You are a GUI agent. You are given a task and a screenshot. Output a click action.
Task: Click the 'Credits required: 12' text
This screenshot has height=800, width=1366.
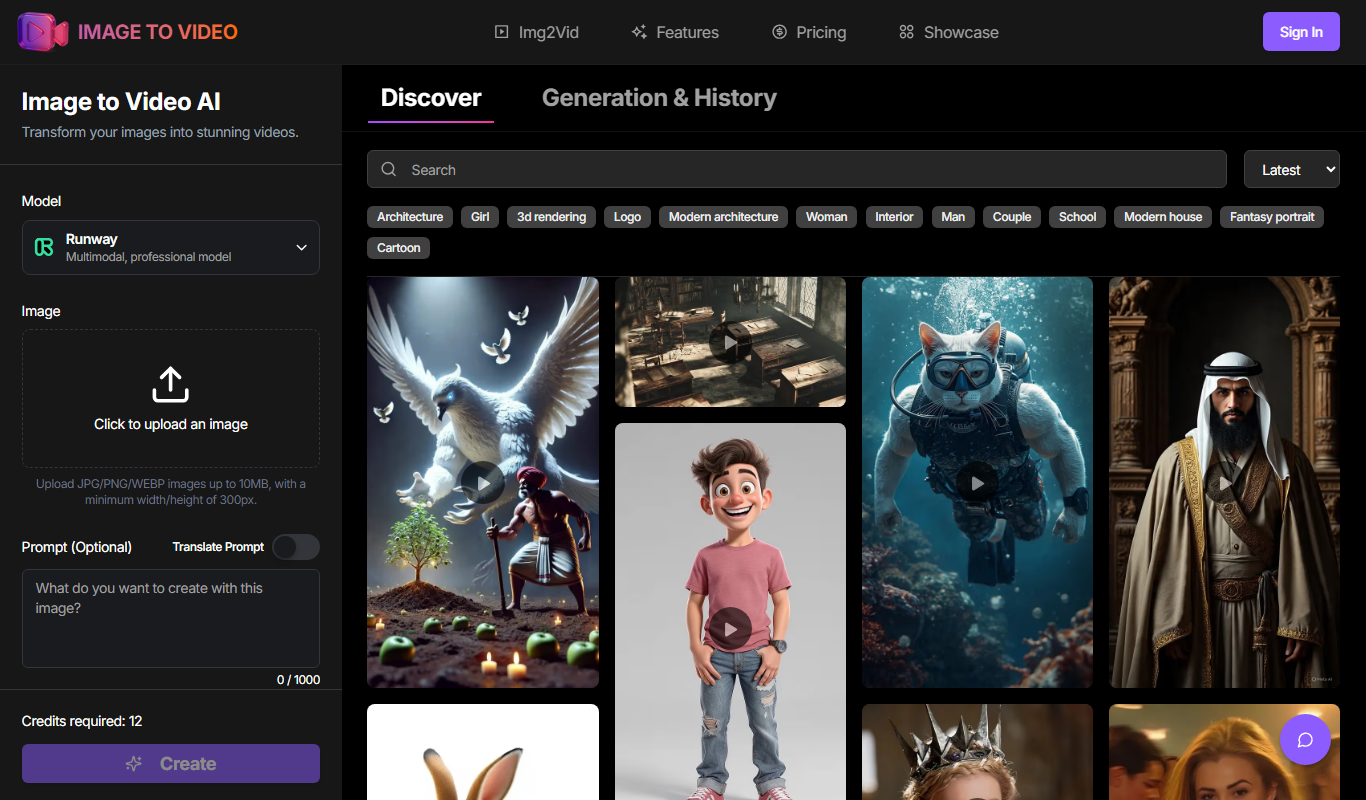pos(82,721)
